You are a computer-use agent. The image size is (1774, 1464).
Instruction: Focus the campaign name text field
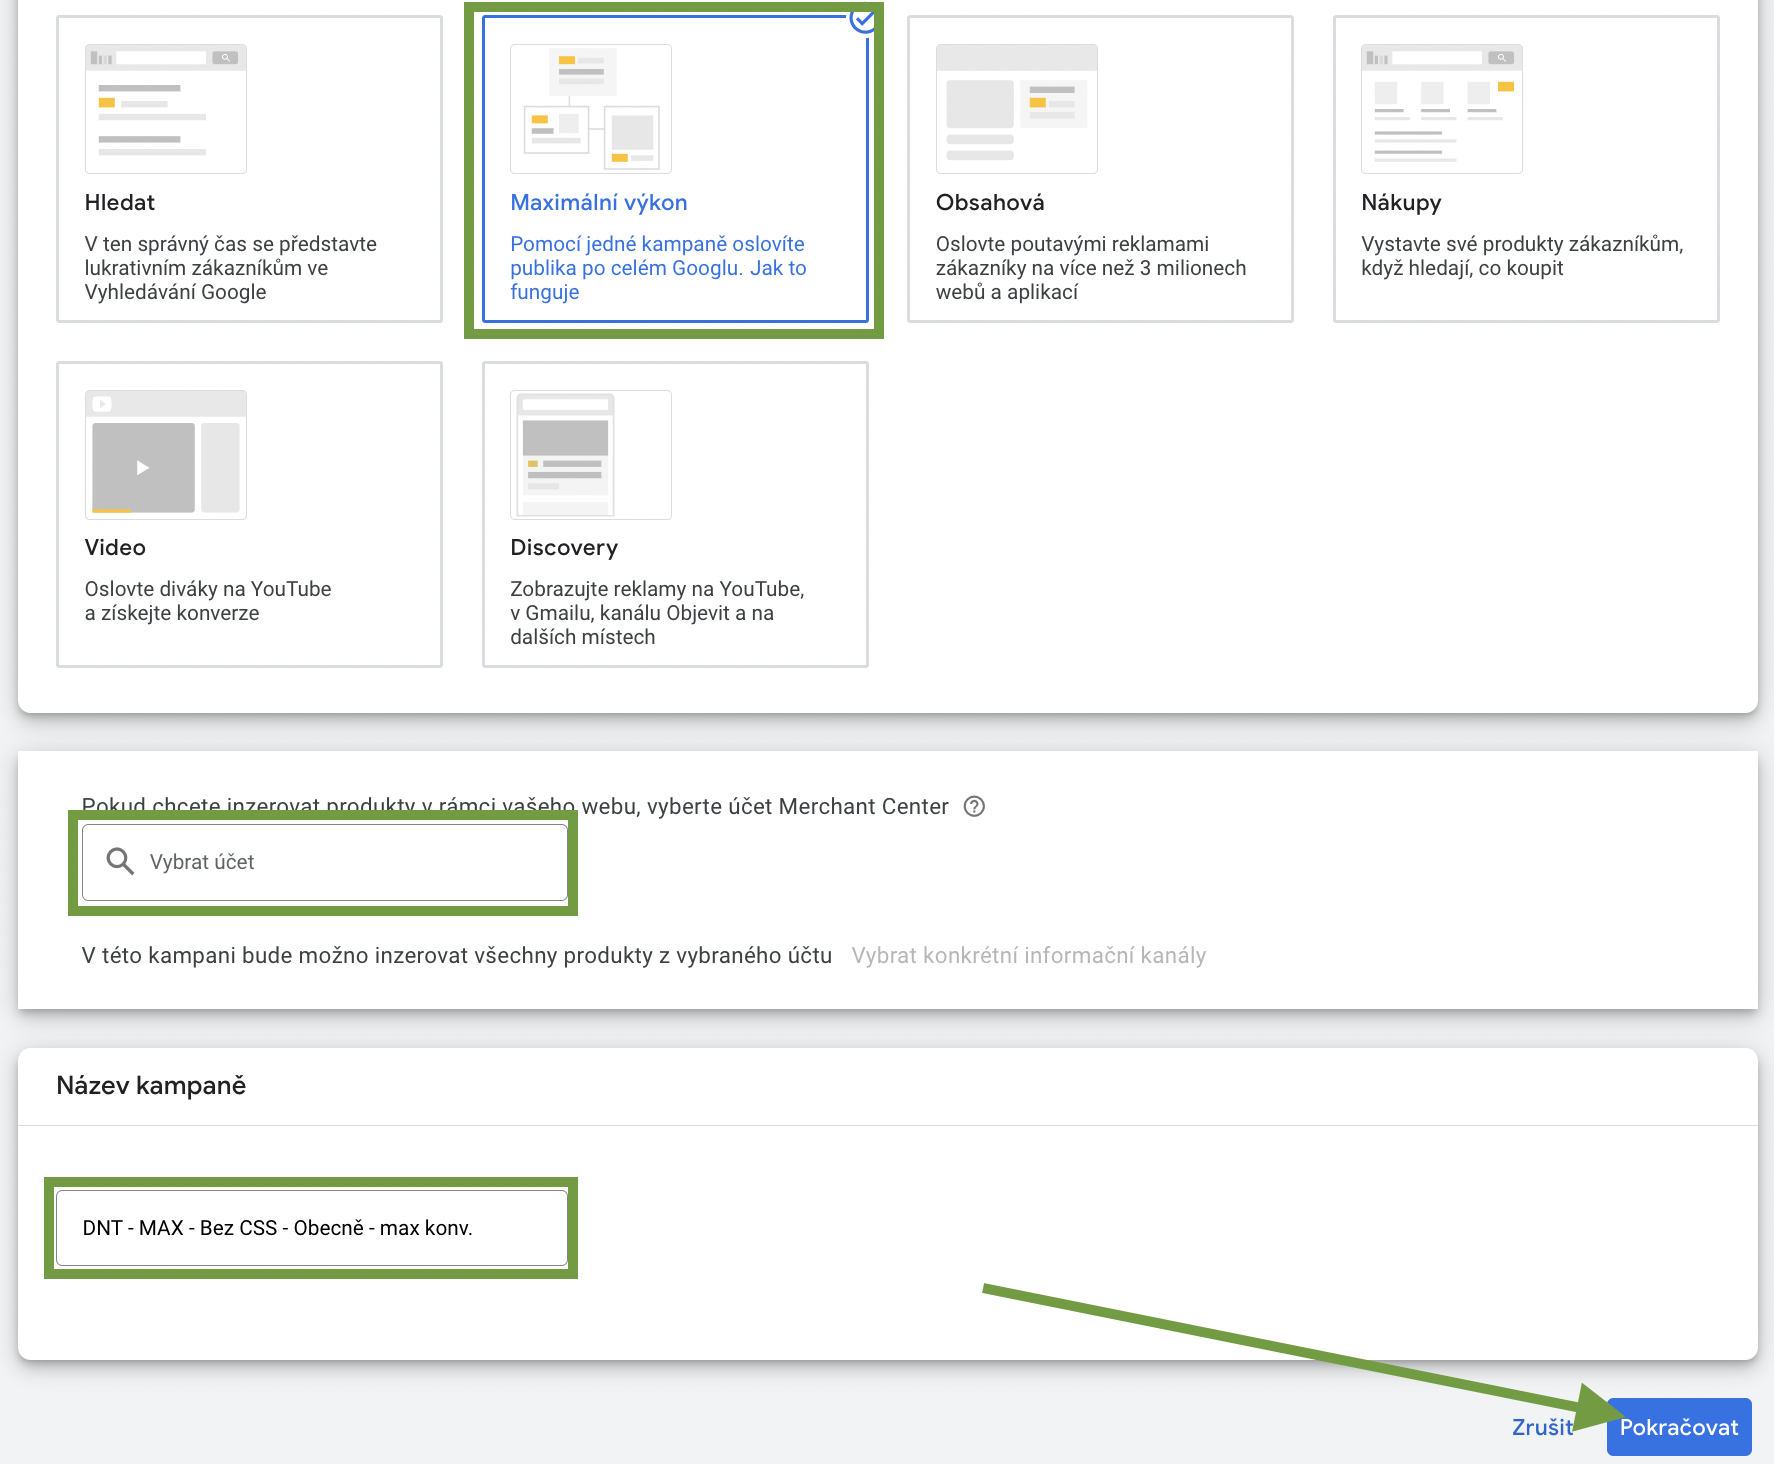click(x=311, y=1228)
